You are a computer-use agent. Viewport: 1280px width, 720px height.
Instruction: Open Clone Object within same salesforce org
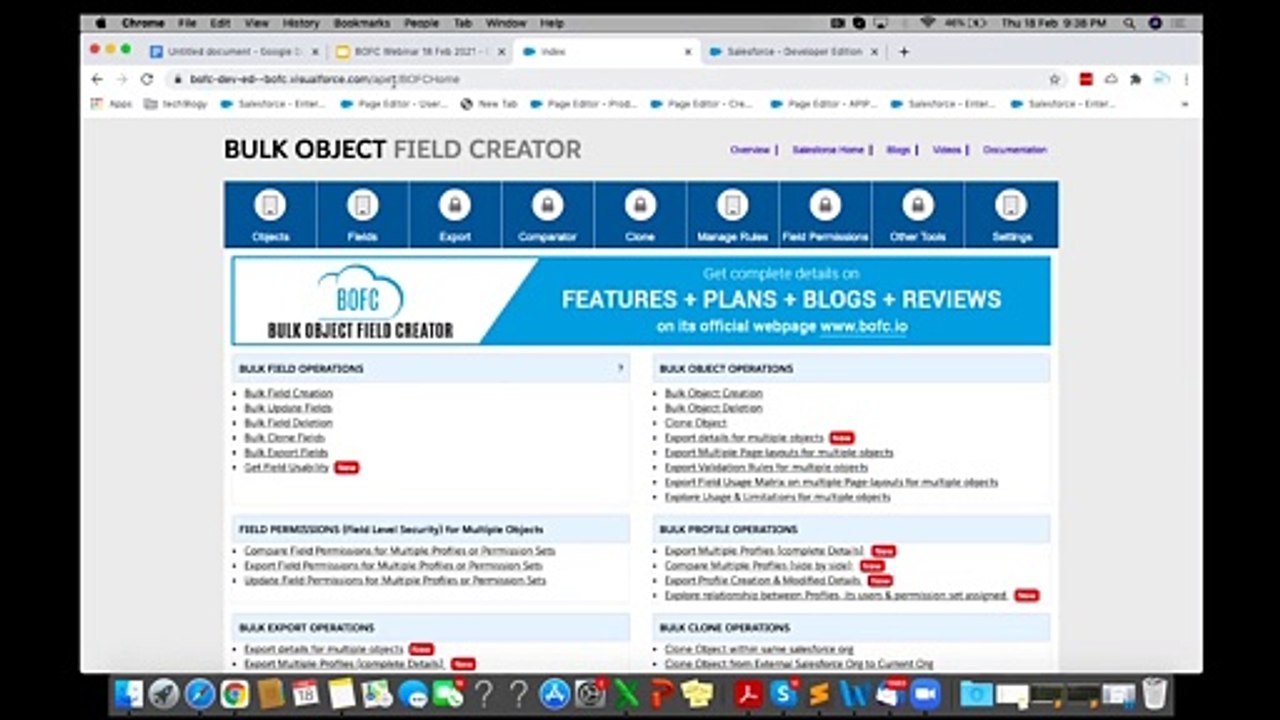point(759,649)
